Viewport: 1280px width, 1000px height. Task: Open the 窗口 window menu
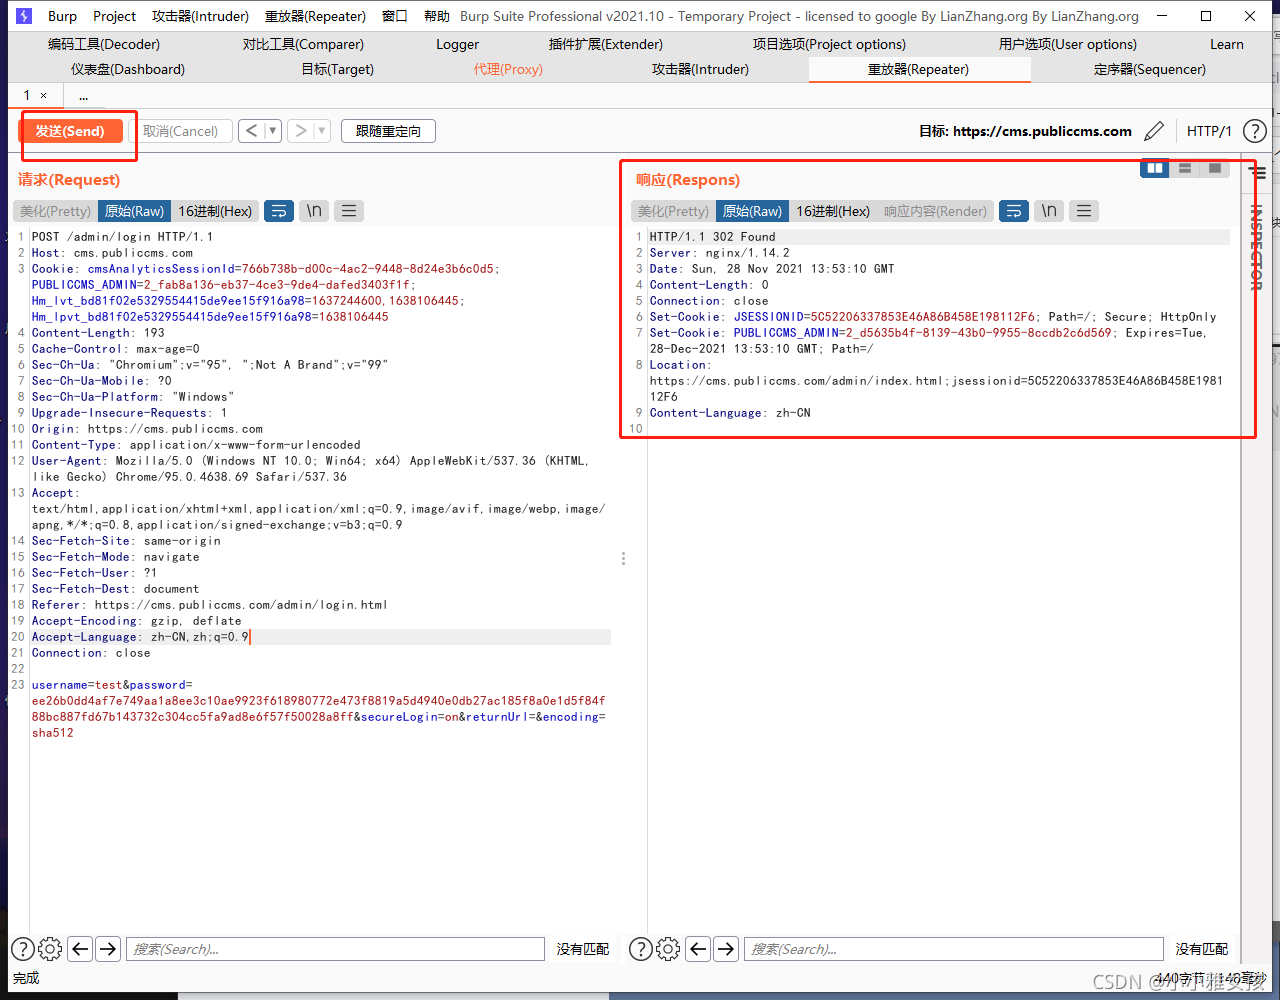coord(395,16)
